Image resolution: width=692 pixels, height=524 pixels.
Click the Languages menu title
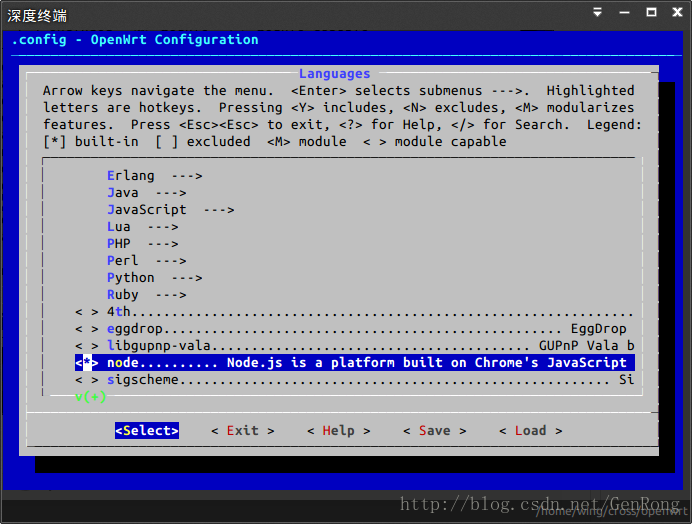(335, 74)
